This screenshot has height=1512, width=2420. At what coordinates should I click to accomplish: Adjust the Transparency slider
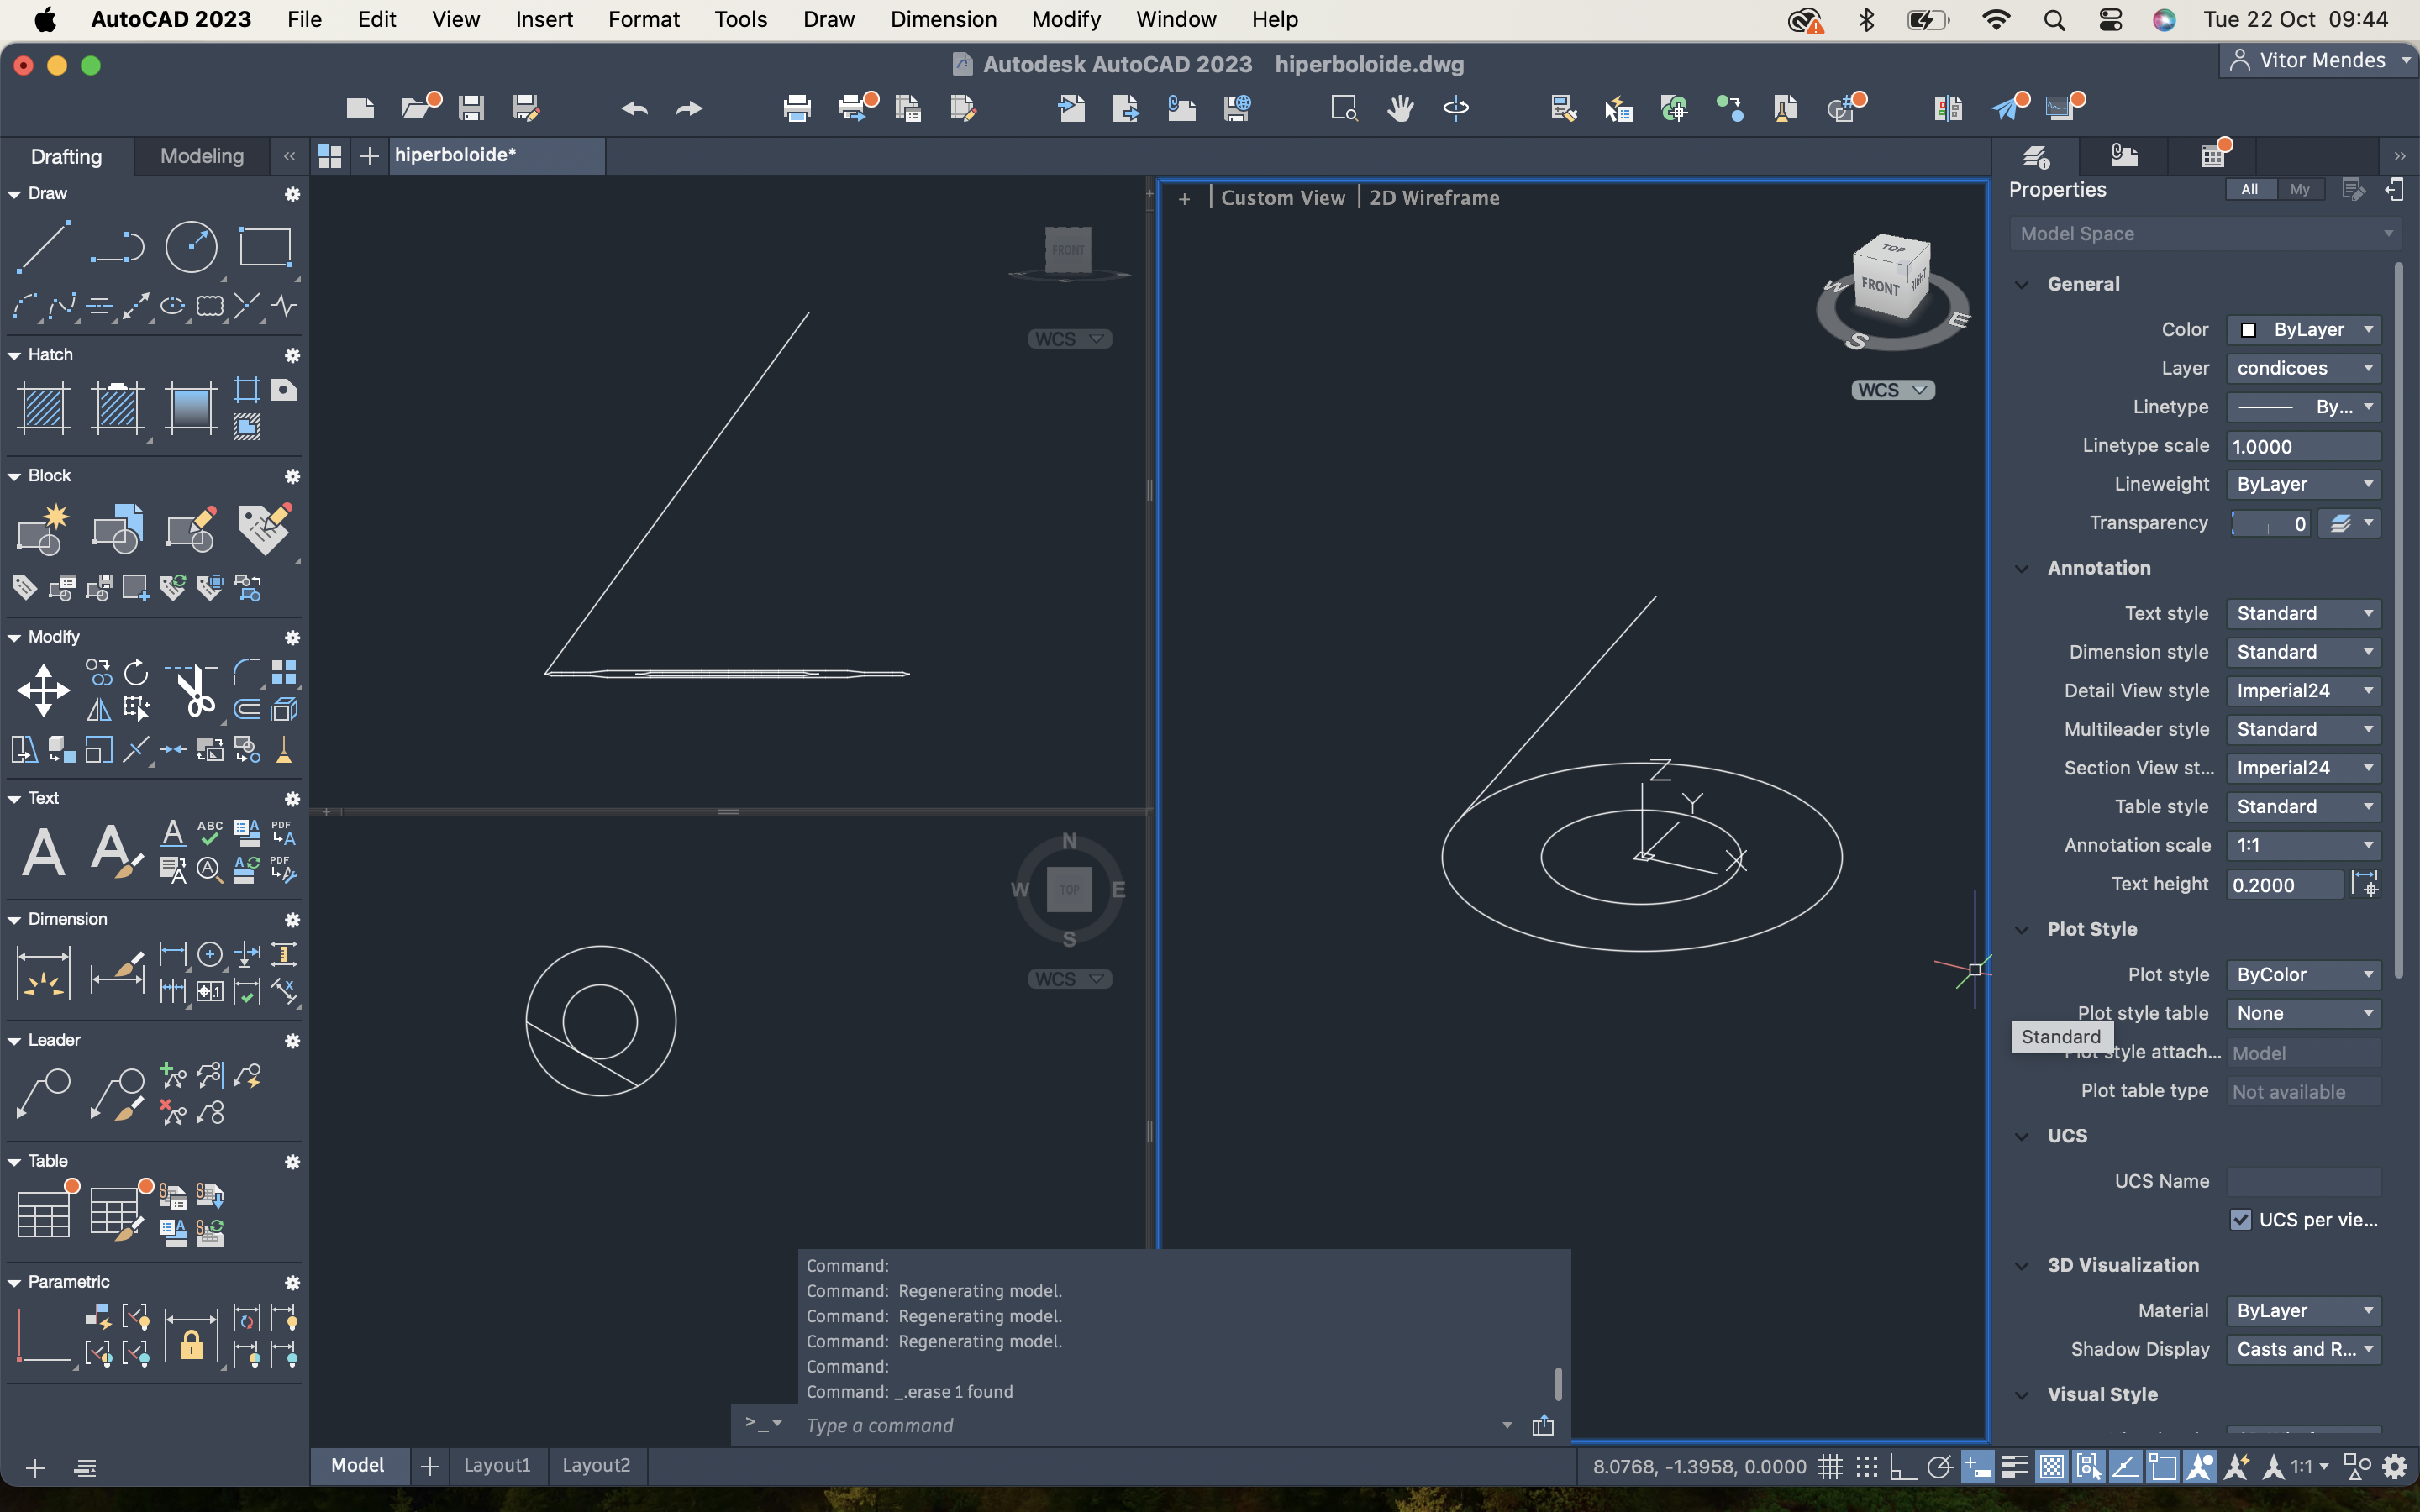click(2271, 524)
